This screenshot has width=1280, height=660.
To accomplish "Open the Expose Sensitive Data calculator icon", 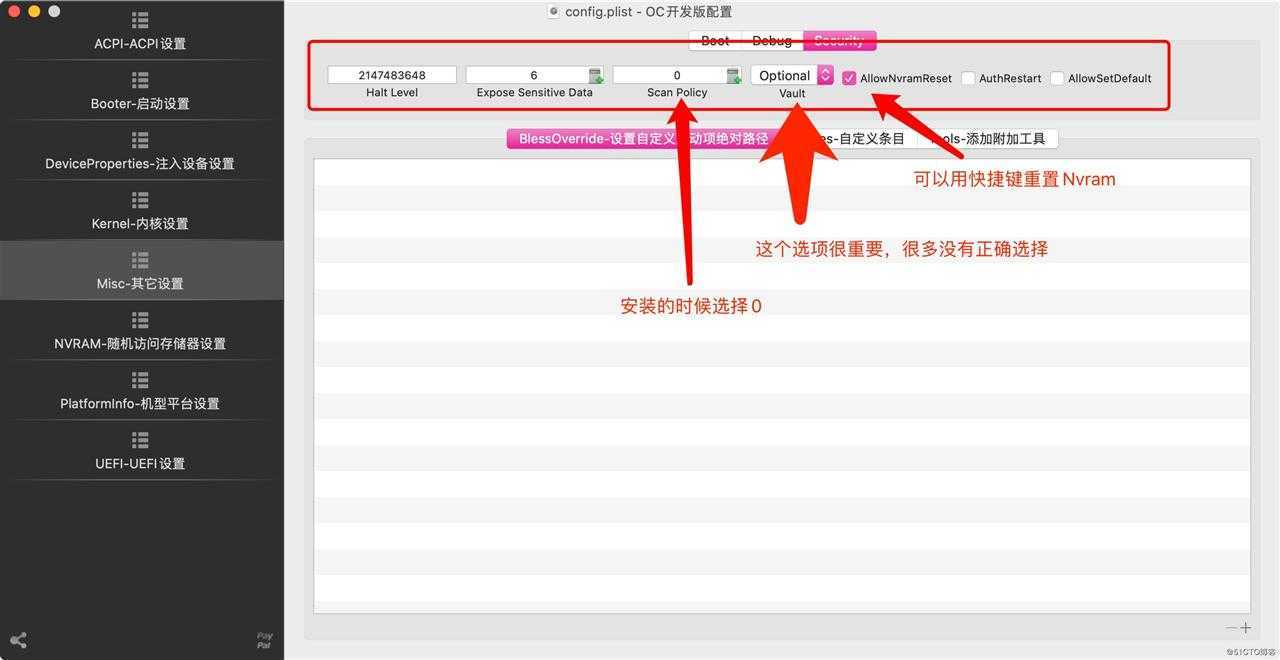I will tap(595, 76).
